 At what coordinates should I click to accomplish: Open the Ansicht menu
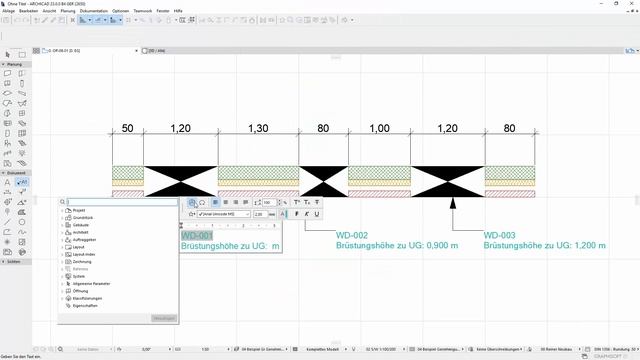49,11
